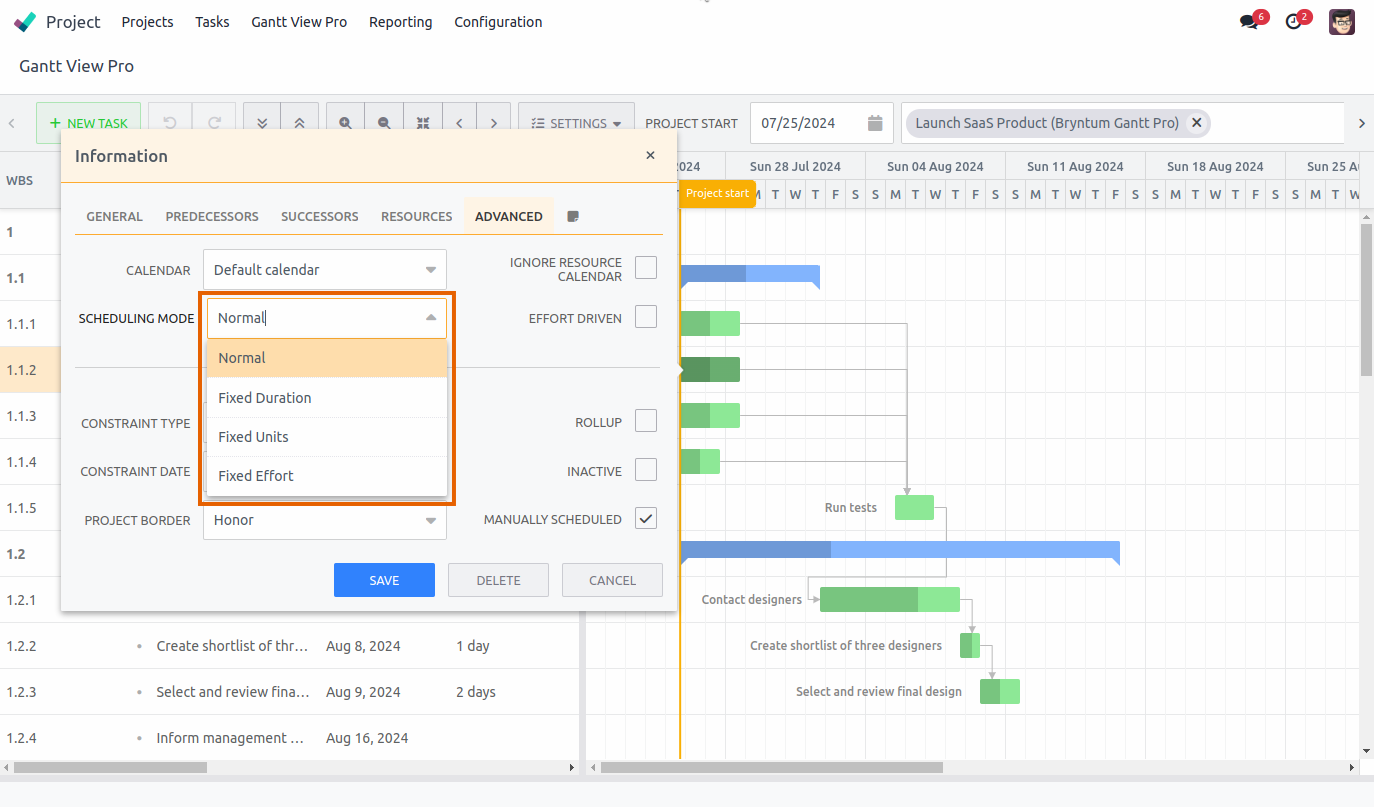Select the Undo icon in the toolbar

169,122
